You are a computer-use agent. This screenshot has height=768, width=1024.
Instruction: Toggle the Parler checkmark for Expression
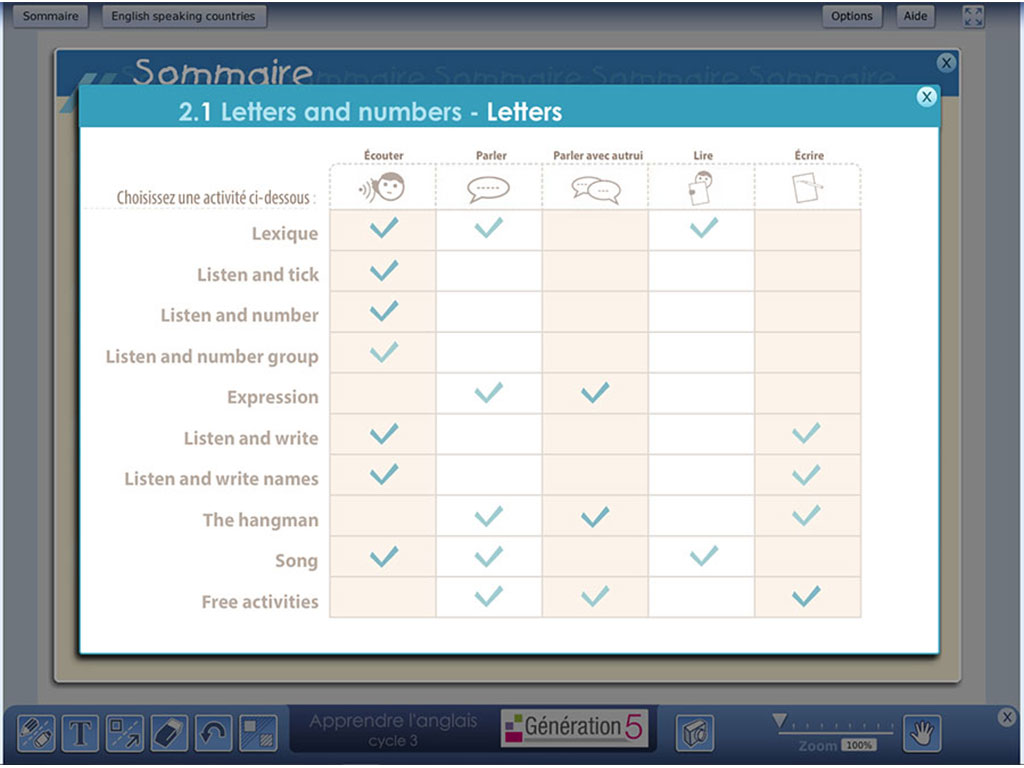(487, 393)
